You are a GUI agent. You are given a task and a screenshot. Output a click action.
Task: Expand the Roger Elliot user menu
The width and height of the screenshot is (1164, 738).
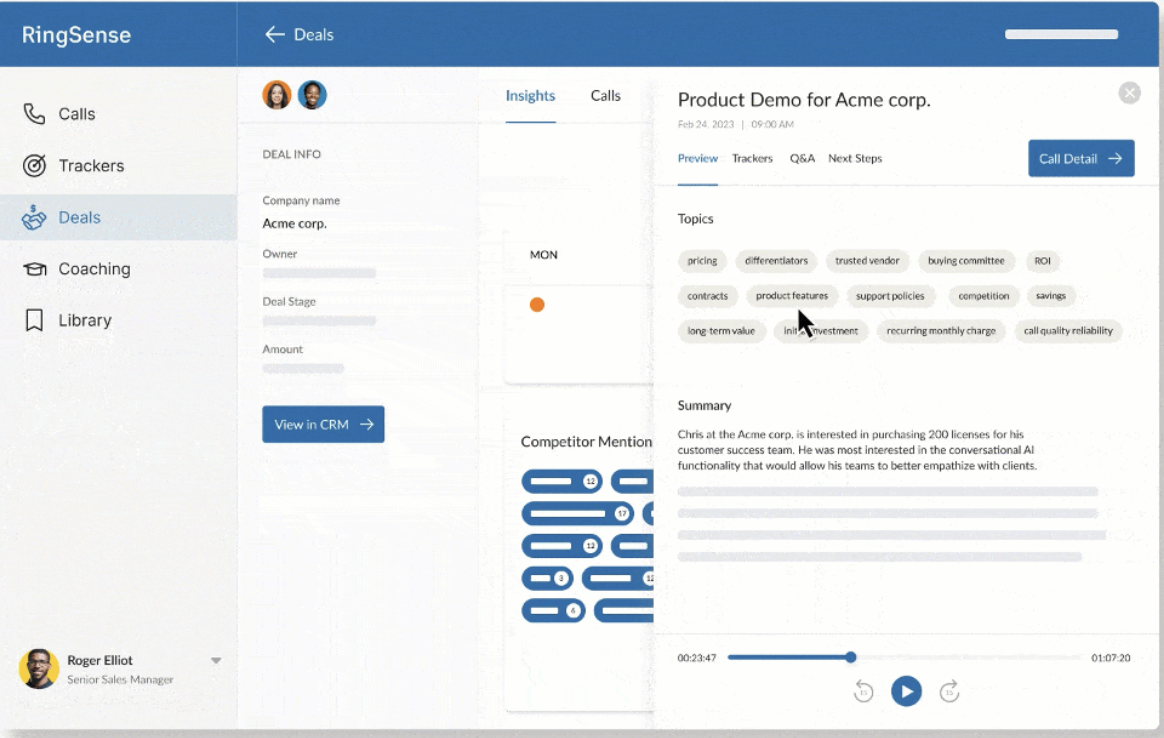click(x=215, y=660)
